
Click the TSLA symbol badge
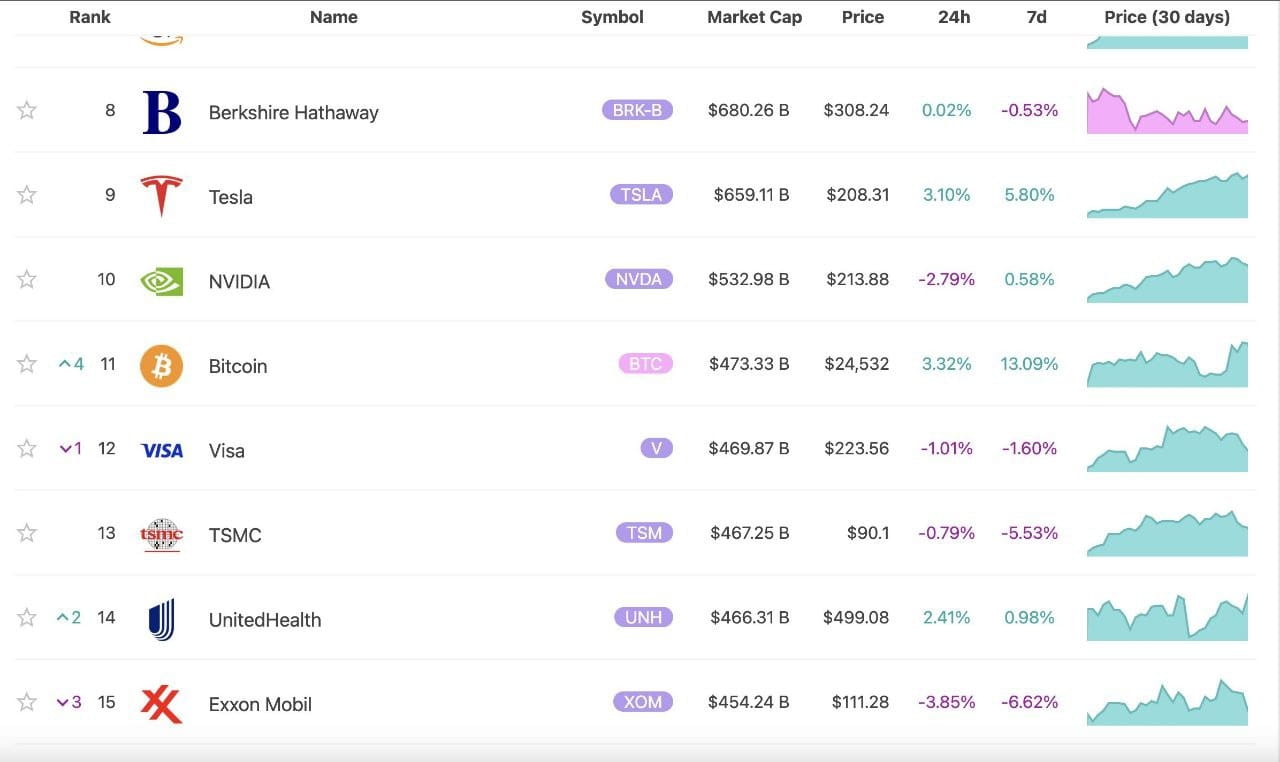click(x=641, y=194)
